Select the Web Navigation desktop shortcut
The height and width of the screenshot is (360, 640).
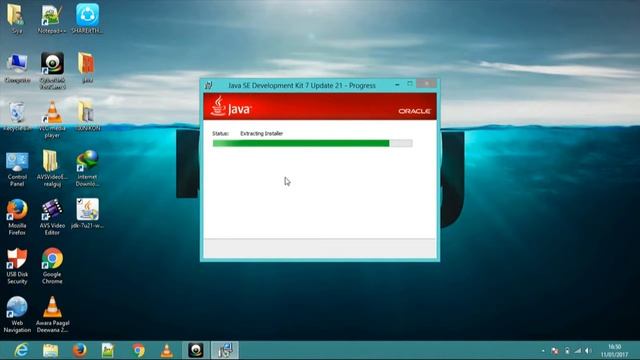click(17, 315)
